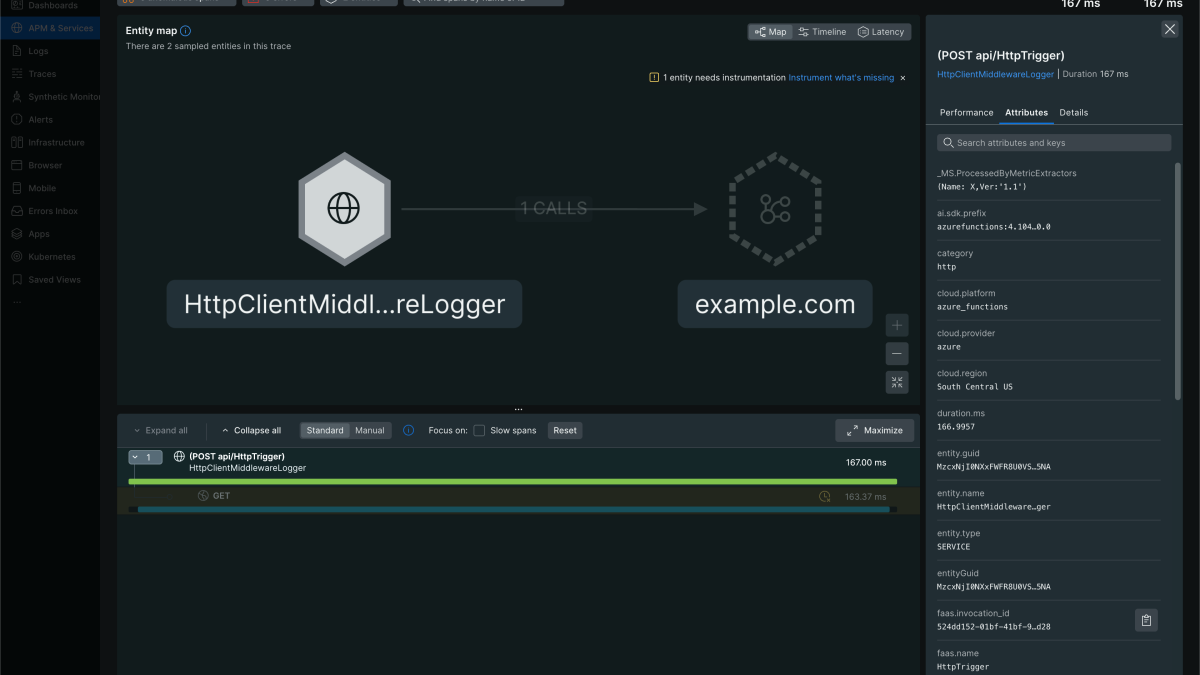Viewport: 1200px width, 675px height.
Task: Enable the Slow spans checkbox
Action: click(x=480, y=431)
